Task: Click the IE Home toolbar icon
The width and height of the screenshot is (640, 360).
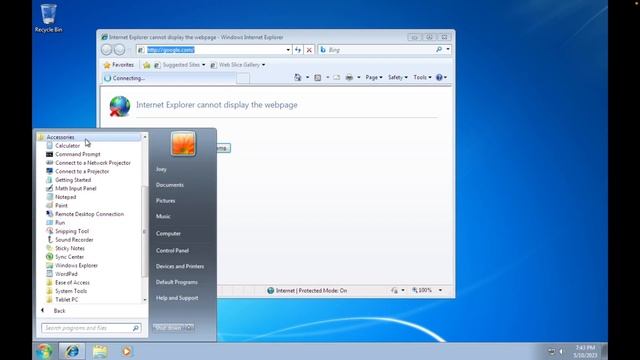Action: pos(298,78)
